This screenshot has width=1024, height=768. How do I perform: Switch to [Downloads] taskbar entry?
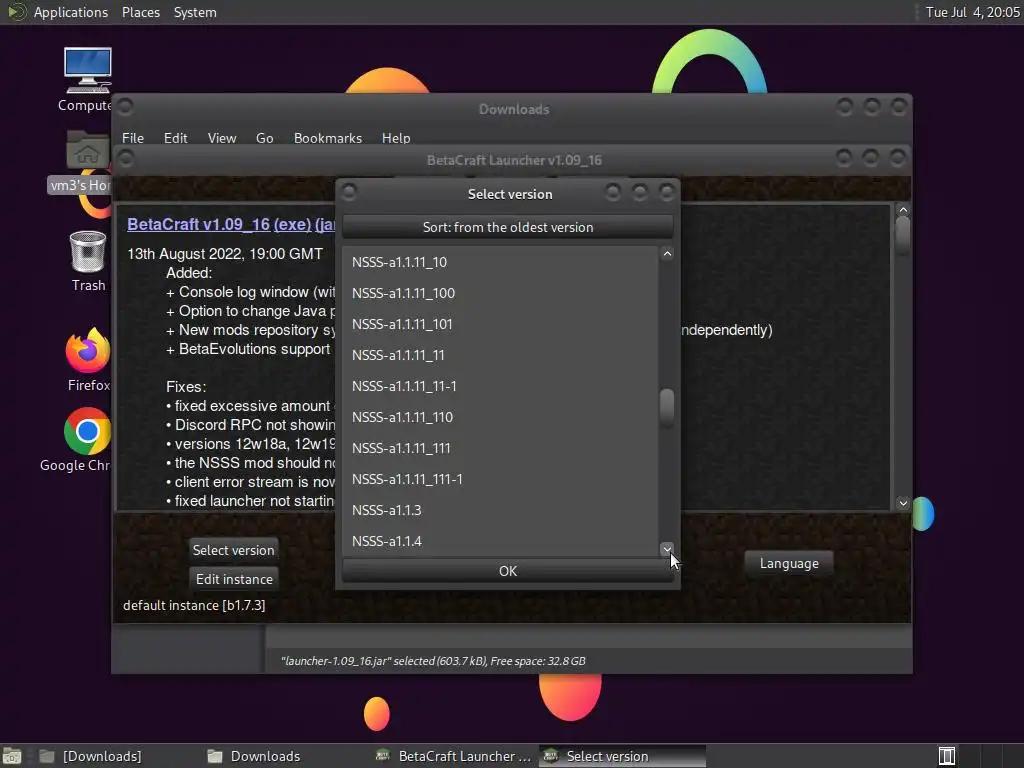point(91,756)
